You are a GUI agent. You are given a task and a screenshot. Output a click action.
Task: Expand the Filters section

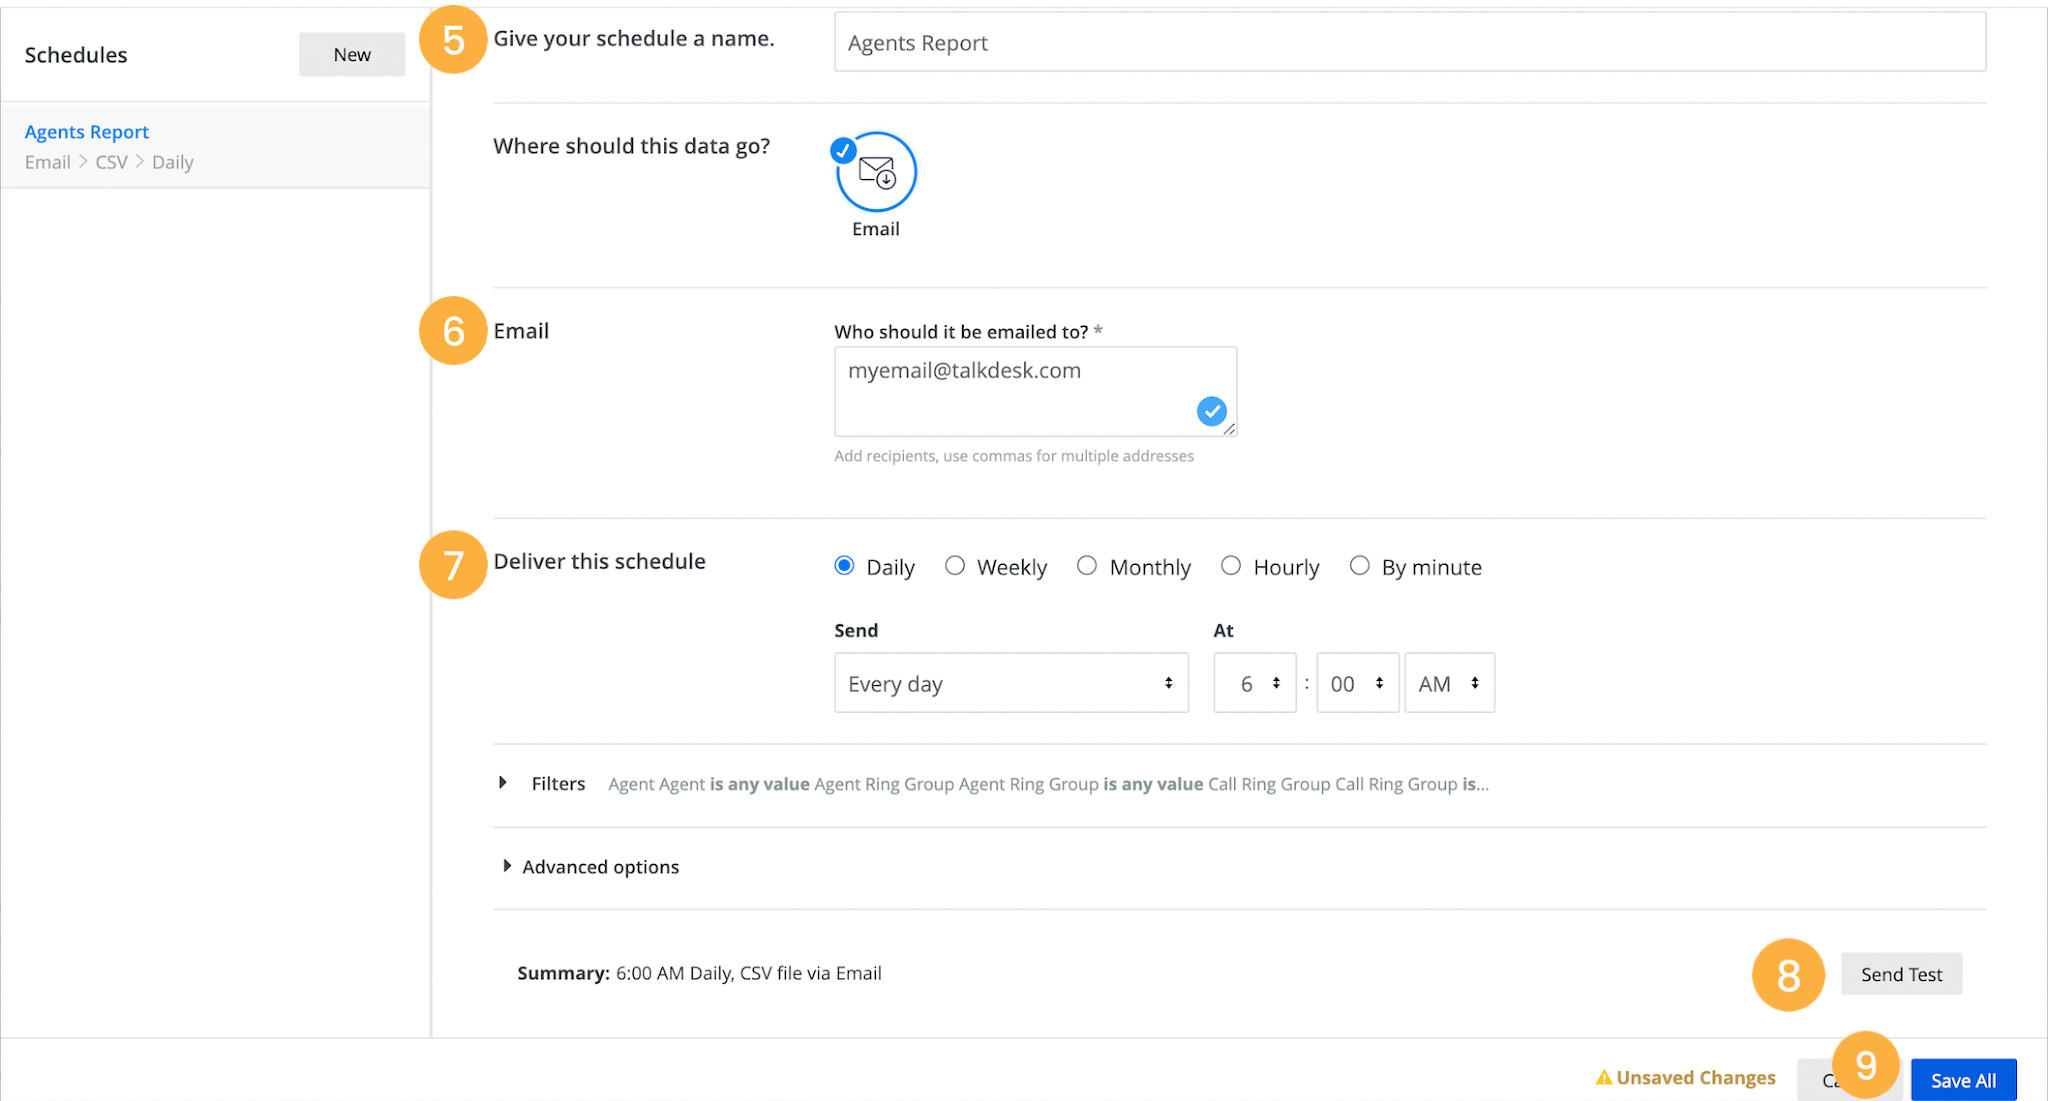[503, 783]
